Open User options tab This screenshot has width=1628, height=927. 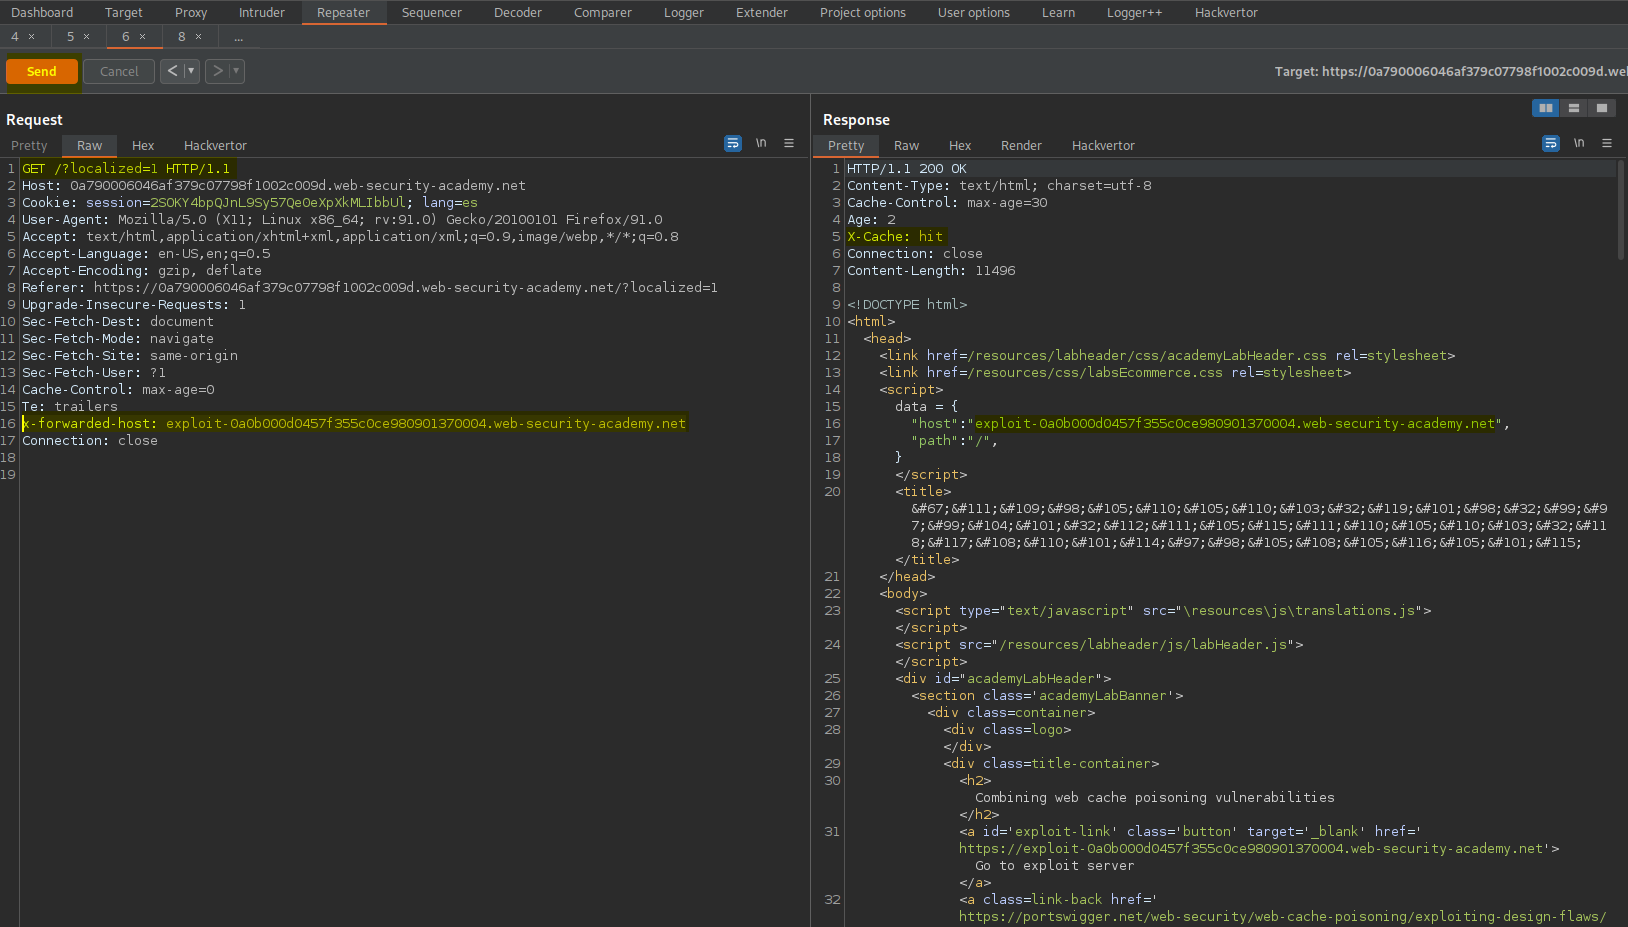(974, 13)
